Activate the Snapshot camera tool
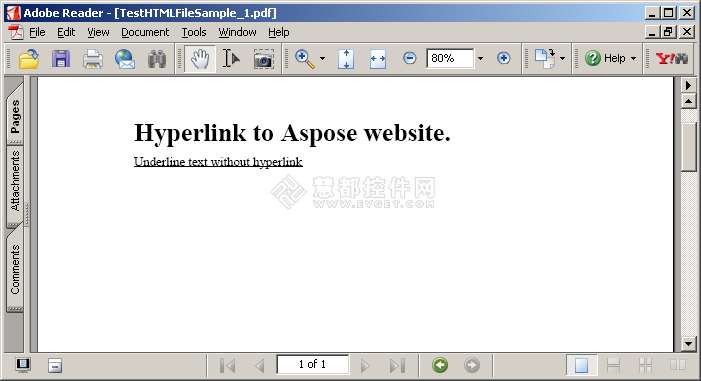Viewport: 701px width, 381px height. pos(264,59)
